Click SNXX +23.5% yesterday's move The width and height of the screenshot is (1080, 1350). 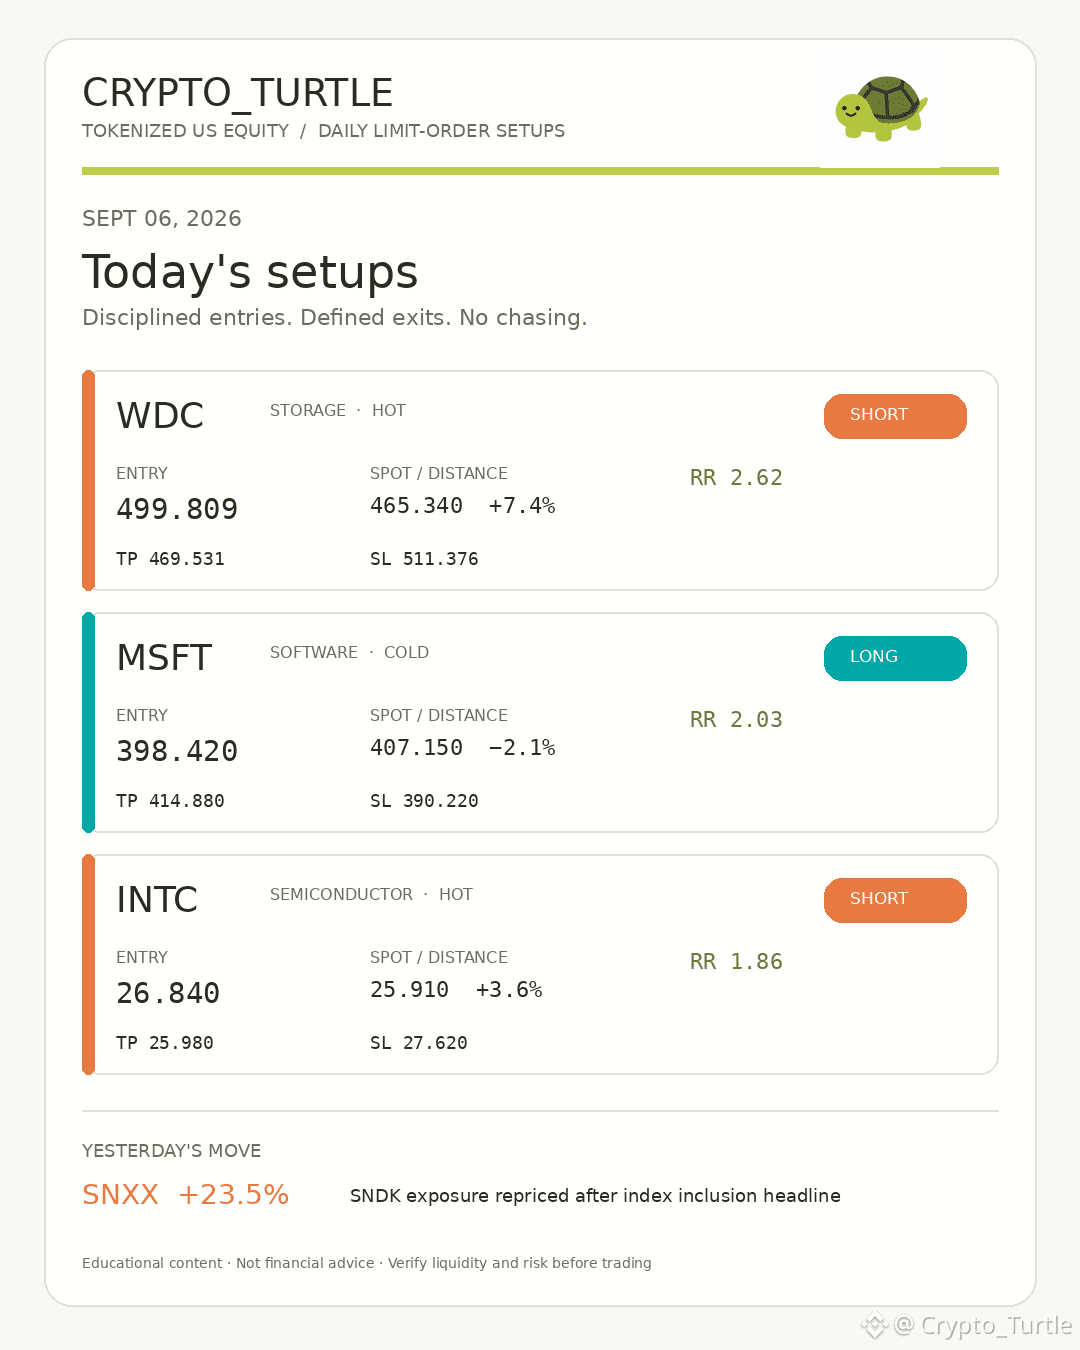[x=185, y=1195]
